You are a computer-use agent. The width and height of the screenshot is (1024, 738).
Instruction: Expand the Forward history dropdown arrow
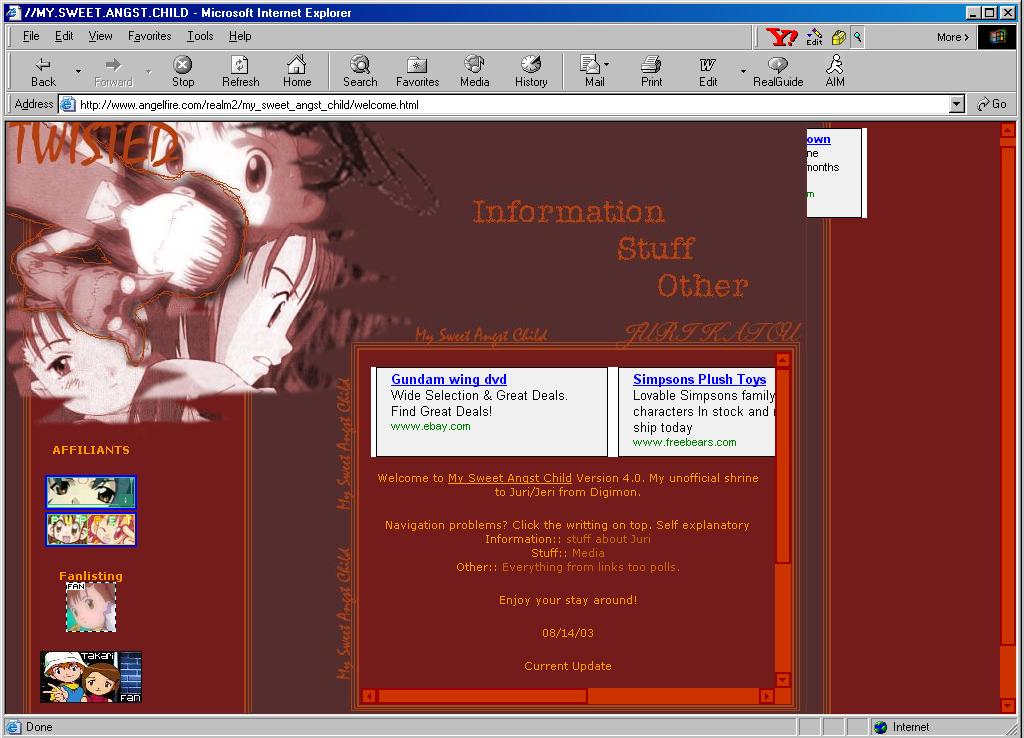coord(148,71)
